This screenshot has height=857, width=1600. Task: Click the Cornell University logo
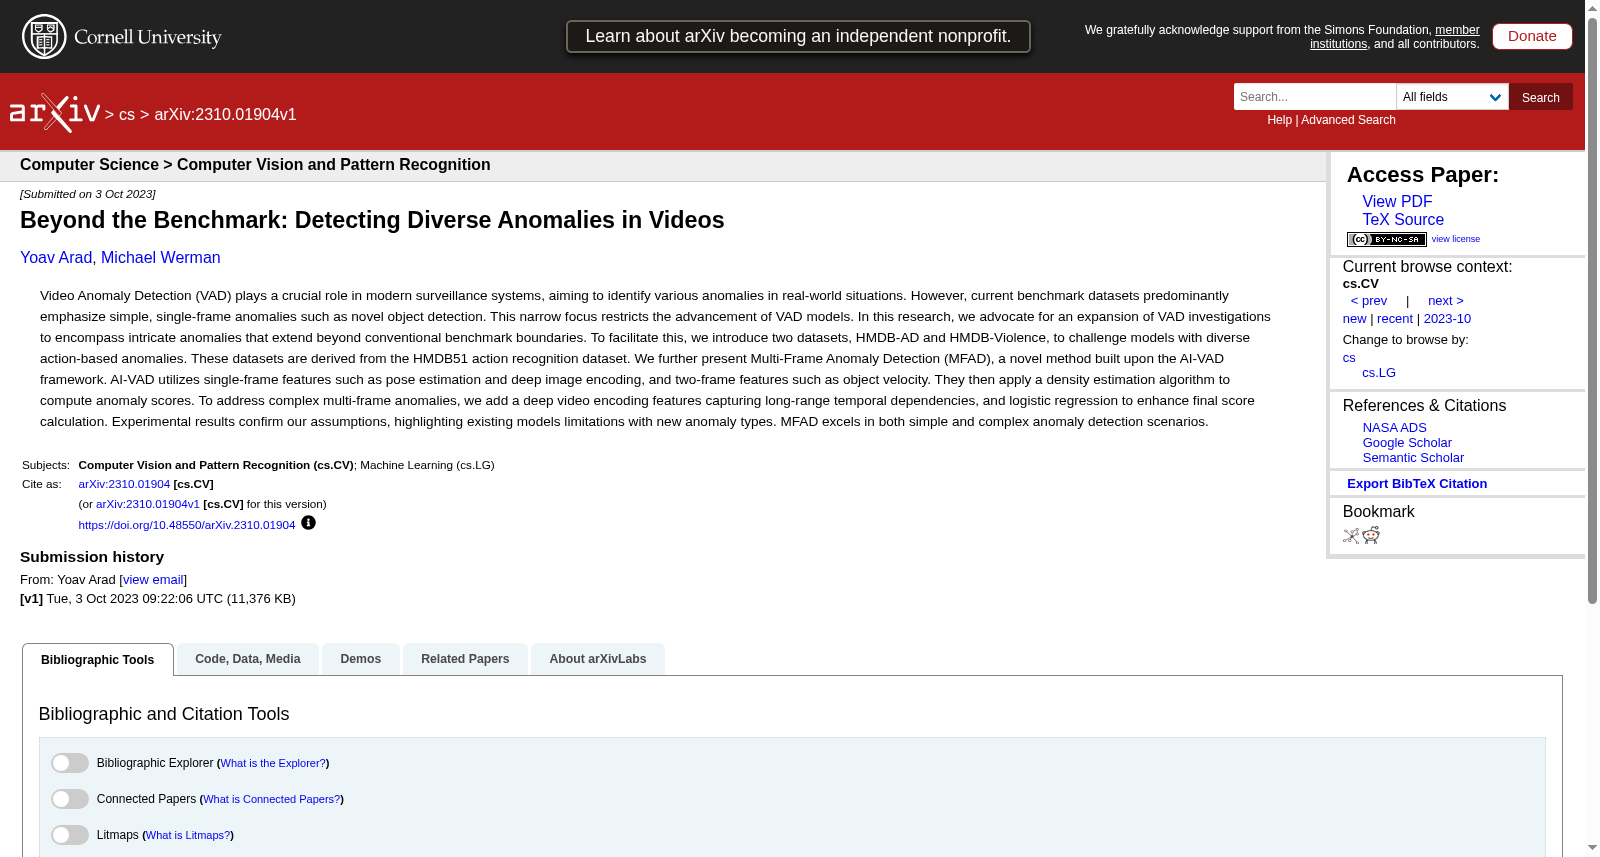122,37
